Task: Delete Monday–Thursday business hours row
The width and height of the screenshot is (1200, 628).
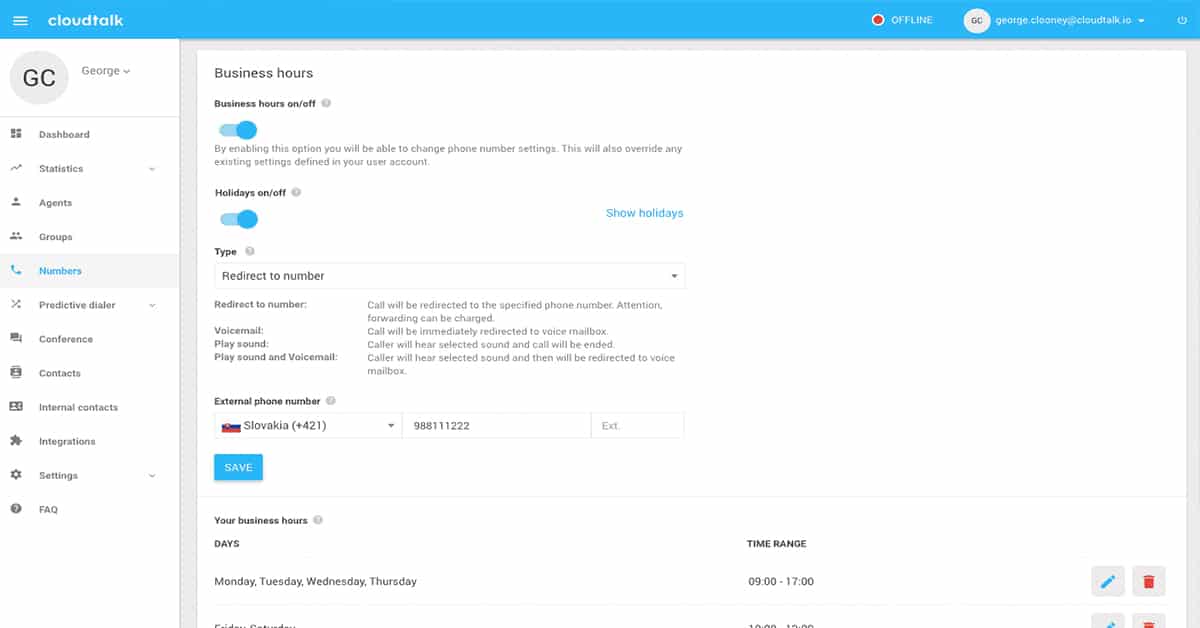Action: tap(1148, 581)
